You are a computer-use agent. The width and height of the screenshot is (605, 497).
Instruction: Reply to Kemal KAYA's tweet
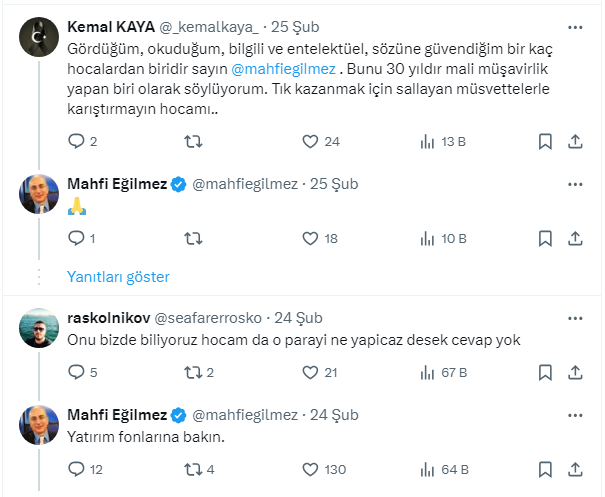coord(76,141)
